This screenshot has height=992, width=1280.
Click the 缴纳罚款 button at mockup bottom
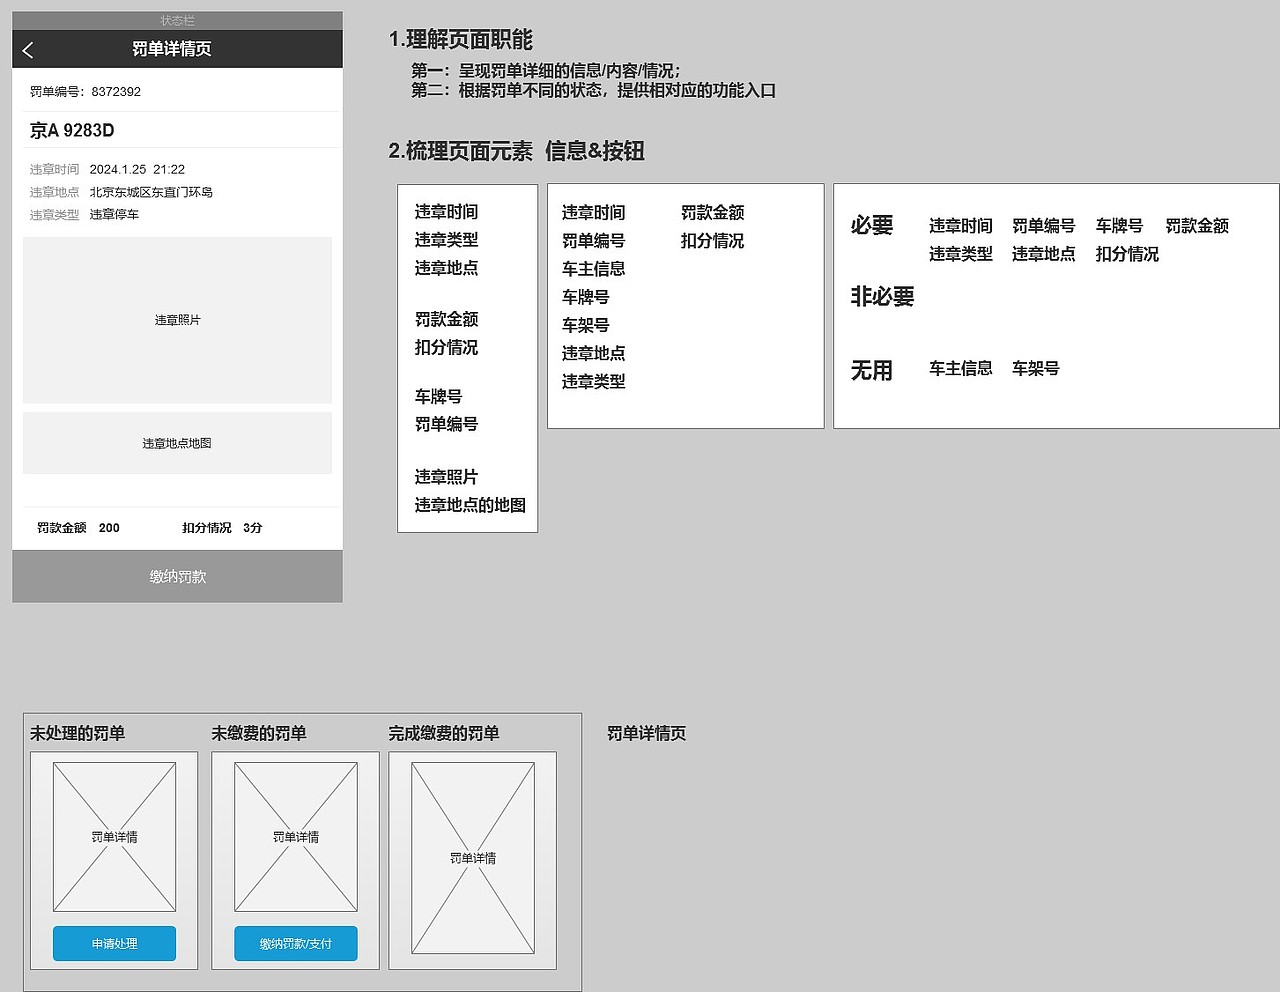[x=177, y=576]
